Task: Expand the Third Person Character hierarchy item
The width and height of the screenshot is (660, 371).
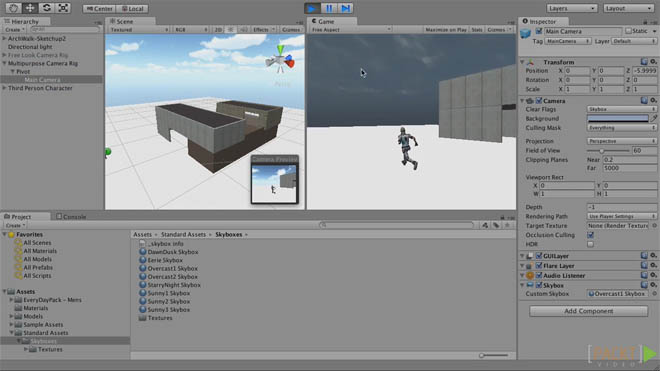Action: [x=4, y=88]
